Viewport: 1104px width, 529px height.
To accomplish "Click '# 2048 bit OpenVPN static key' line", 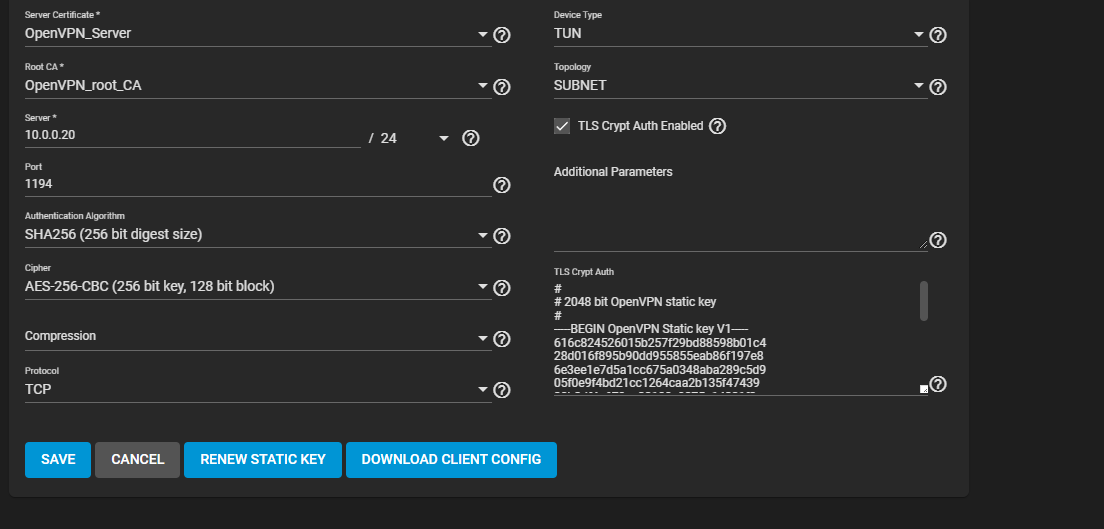I will coord(635,302).
